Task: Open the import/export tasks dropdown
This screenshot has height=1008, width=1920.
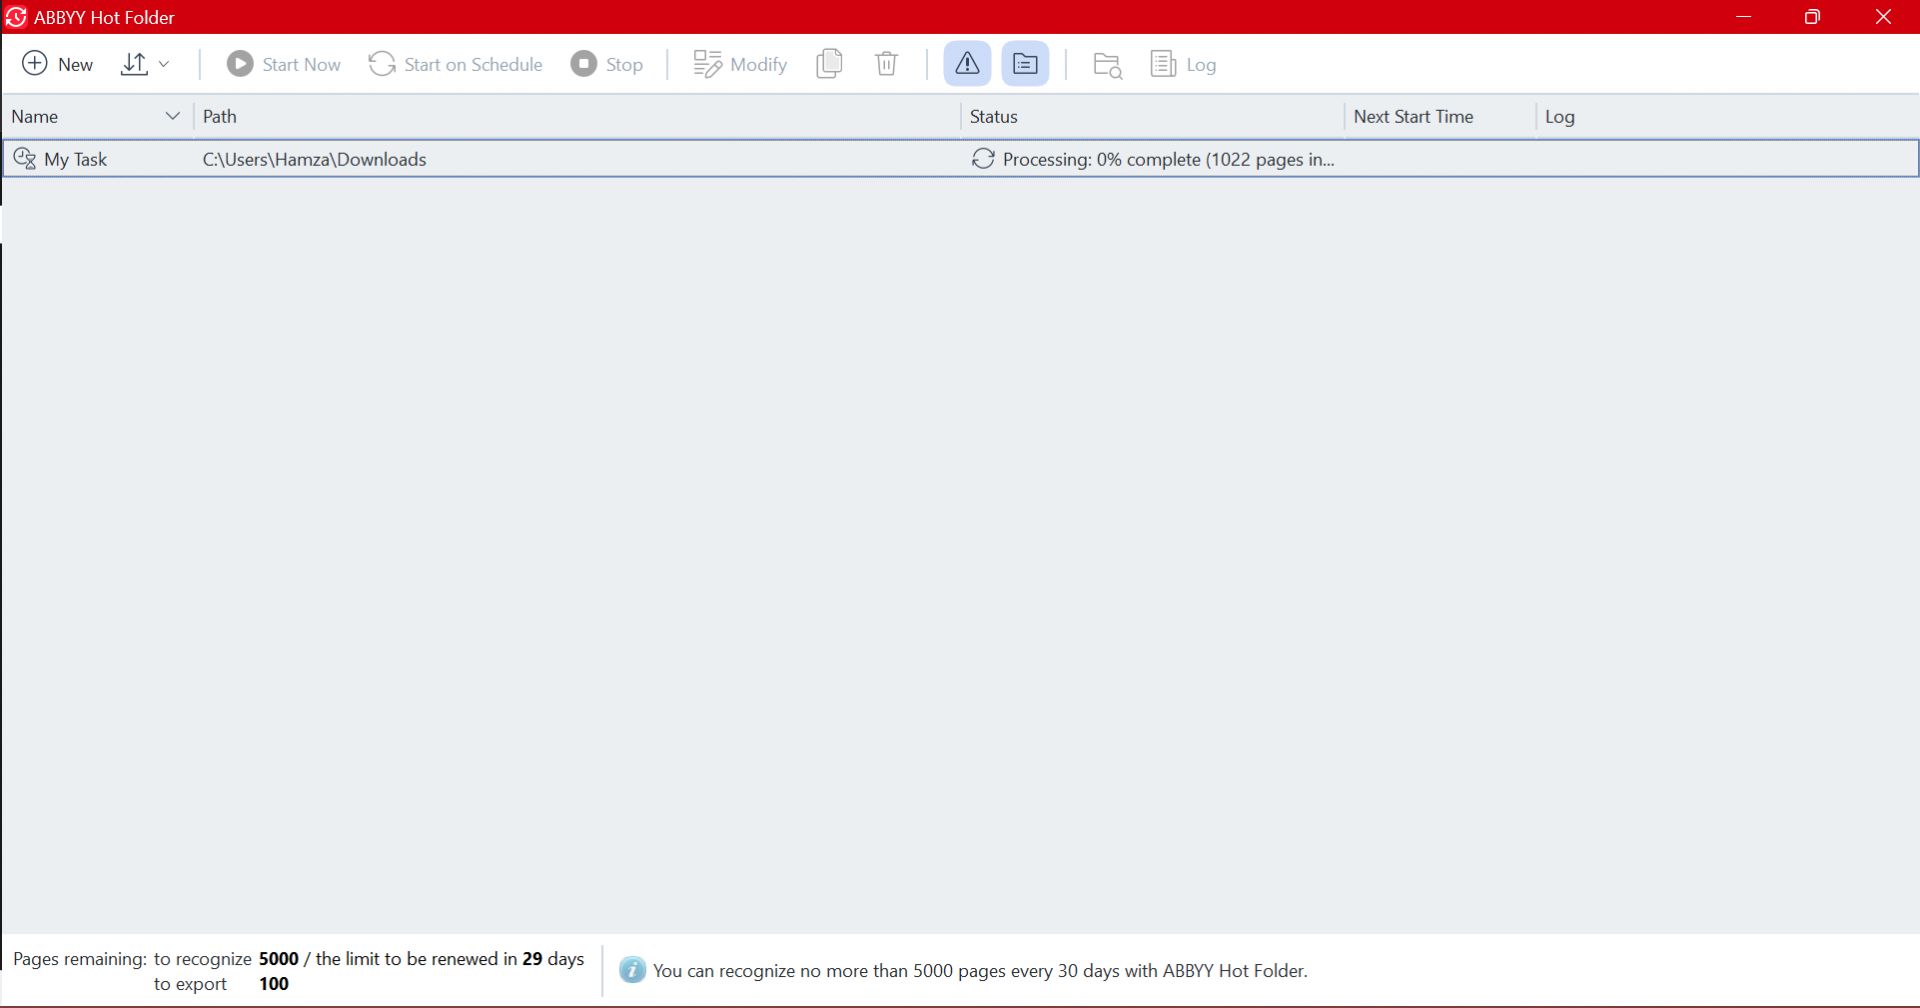Action: pyautogui.click(x=145, y=64)
